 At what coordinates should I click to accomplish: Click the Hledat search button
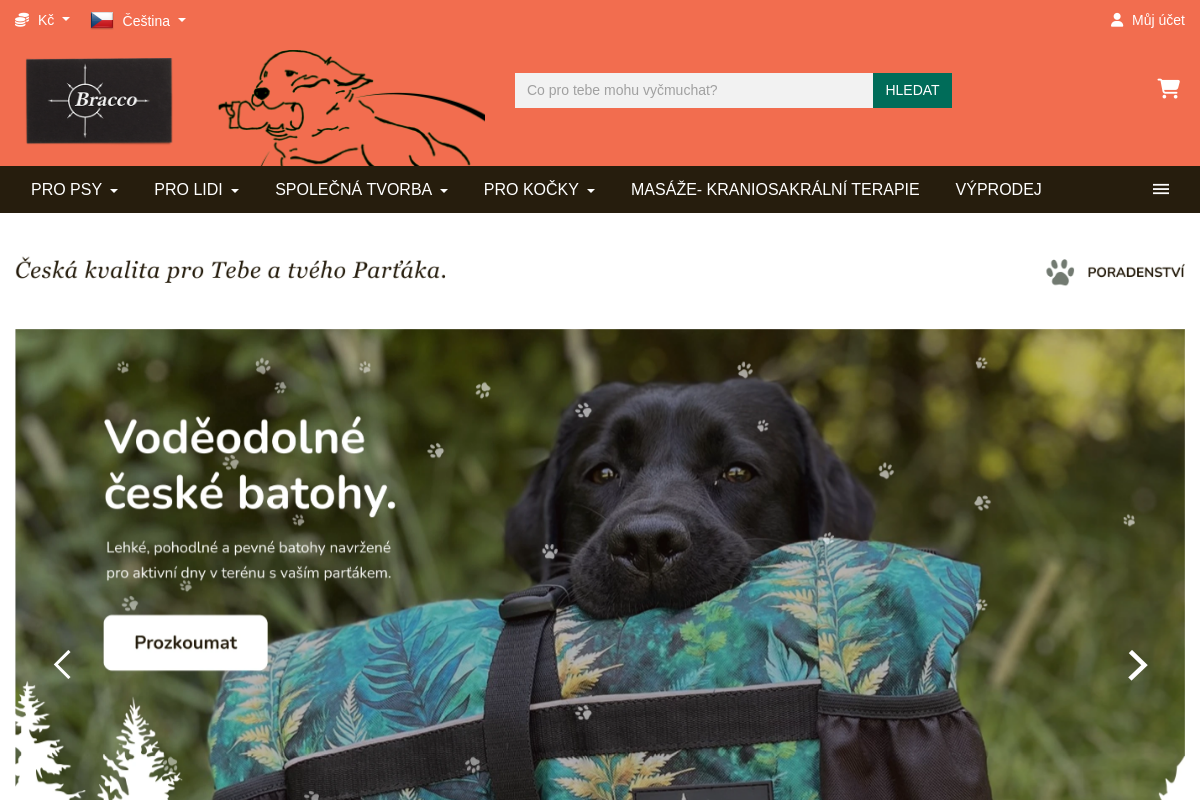pyautogui.click(x=912, y=90)
